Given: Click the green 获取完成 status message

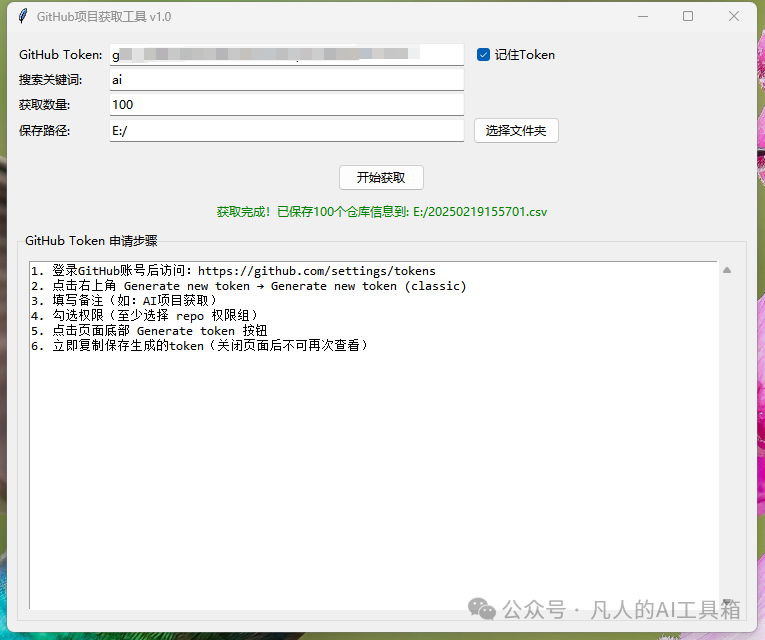Looking at the screenshot, I should click(x=382, y=212).
